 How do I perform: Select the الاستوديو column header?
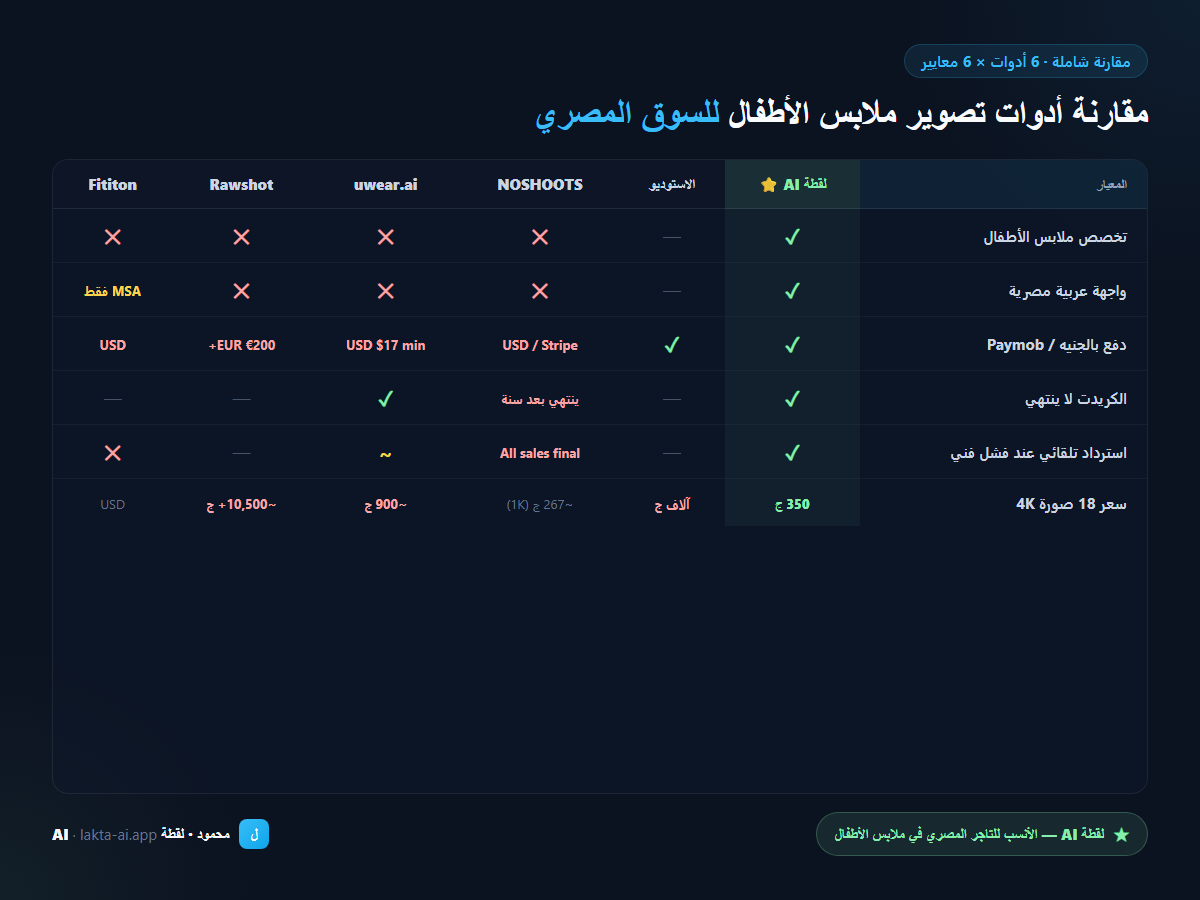click(x=672, y=185)
